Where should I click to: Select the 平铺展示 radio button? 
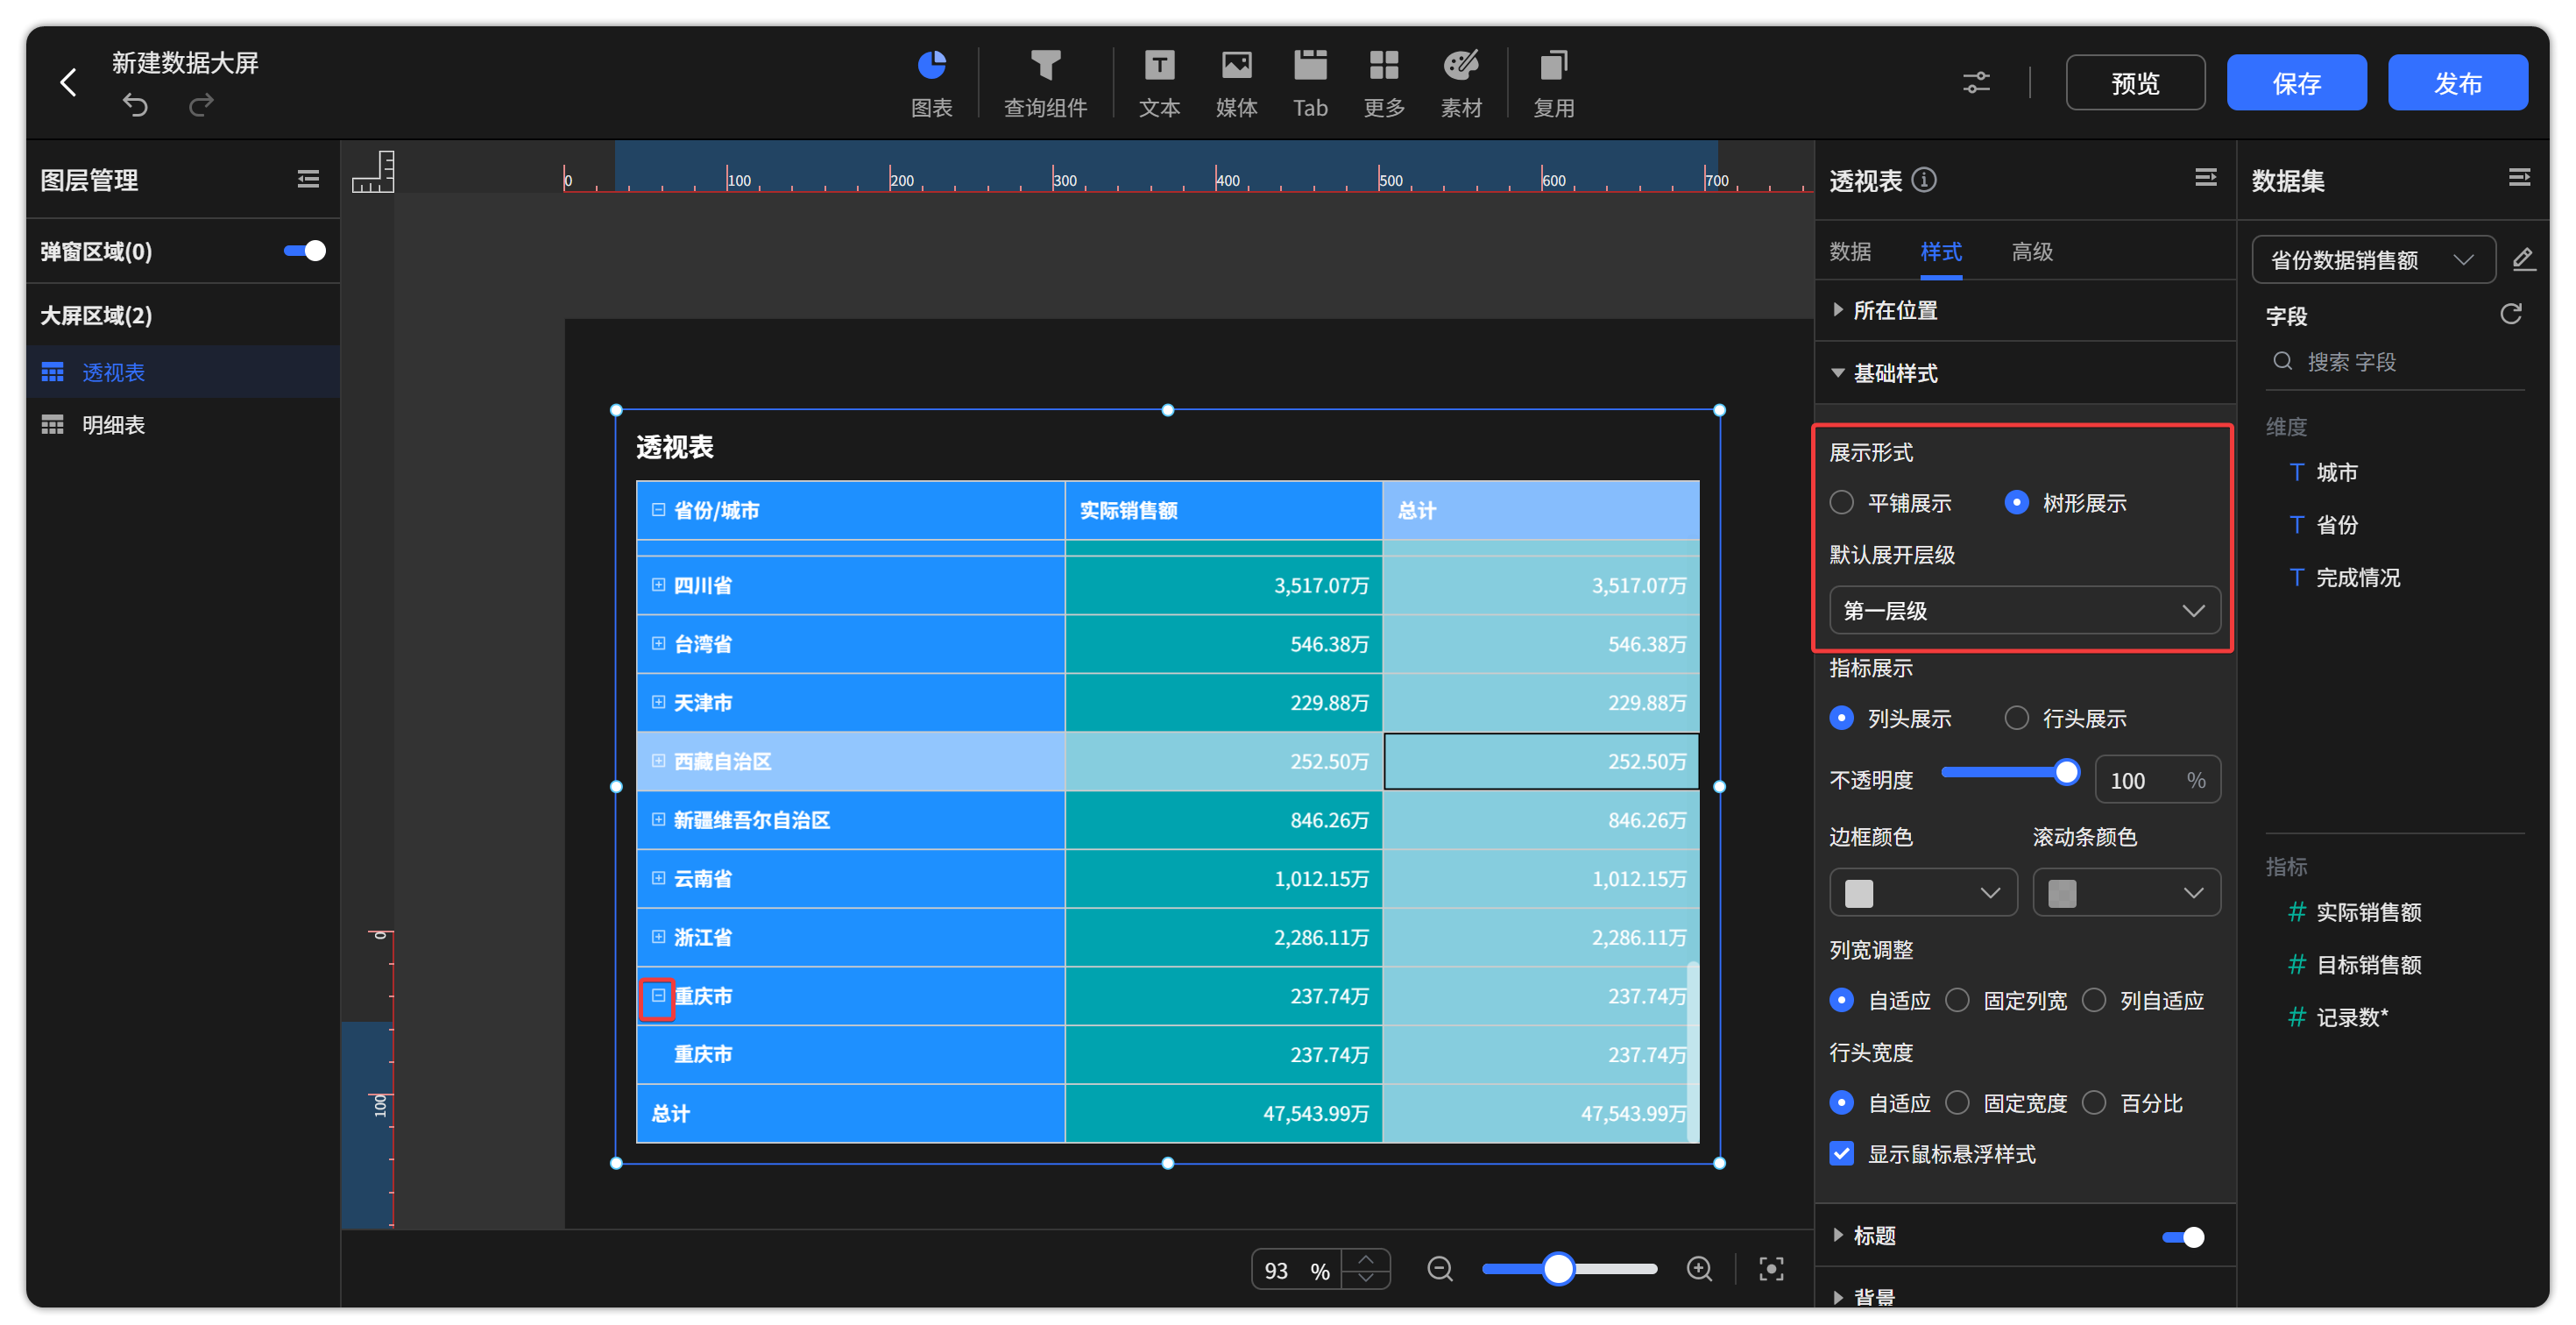tap(1842, 503)
